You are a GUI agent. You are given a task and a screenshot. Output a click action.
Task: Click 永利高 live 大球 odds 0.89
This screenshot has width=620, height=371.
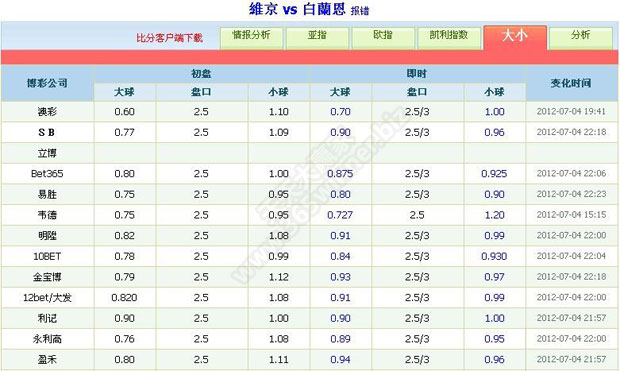tap(340, 339)
